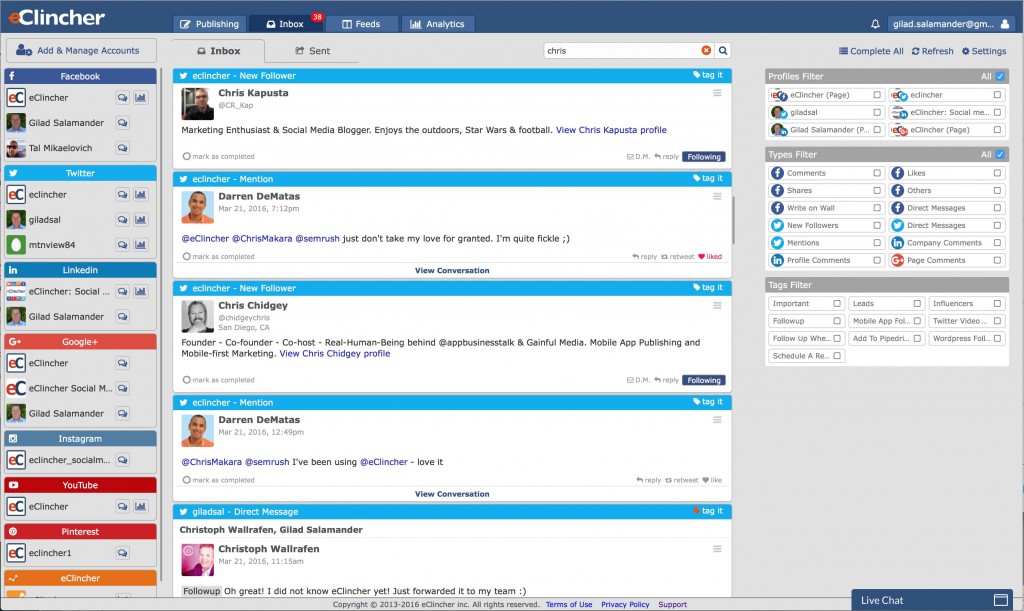The height and width of the screenshot is (611, 1024).
Task: Check the Important tag filter
Action: click(837, 304)
